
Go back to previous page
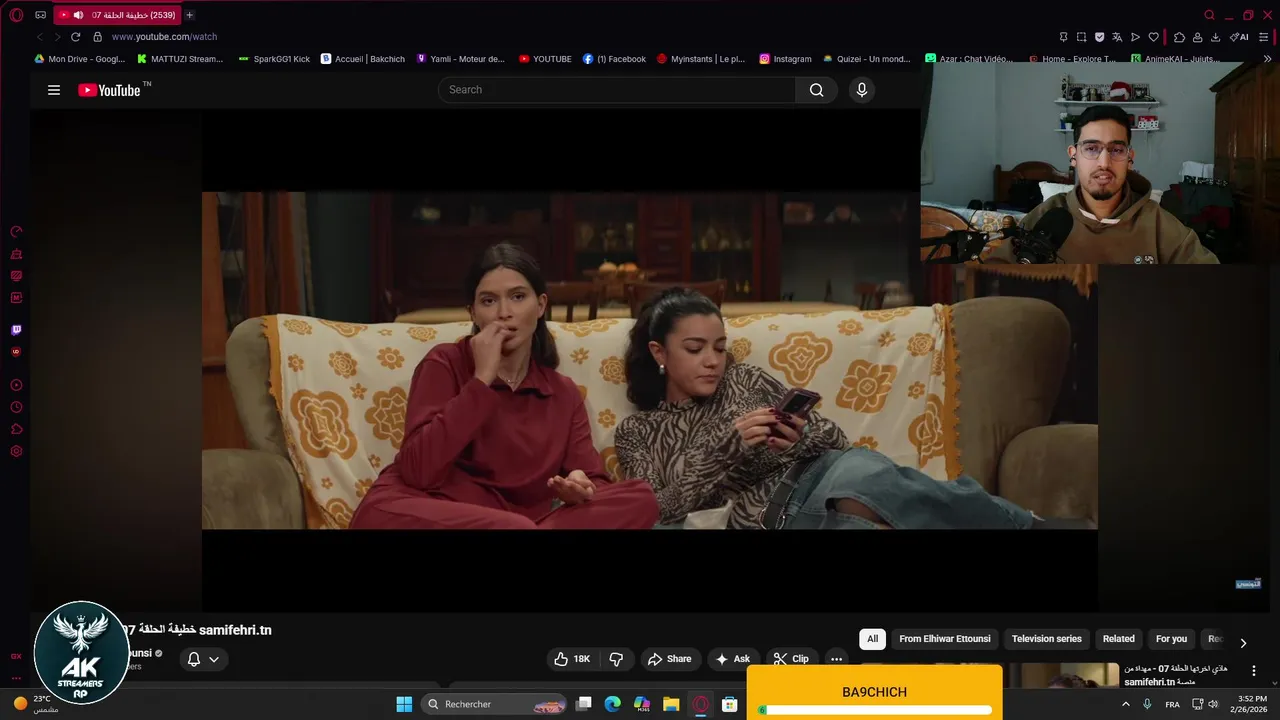point(40,37)
